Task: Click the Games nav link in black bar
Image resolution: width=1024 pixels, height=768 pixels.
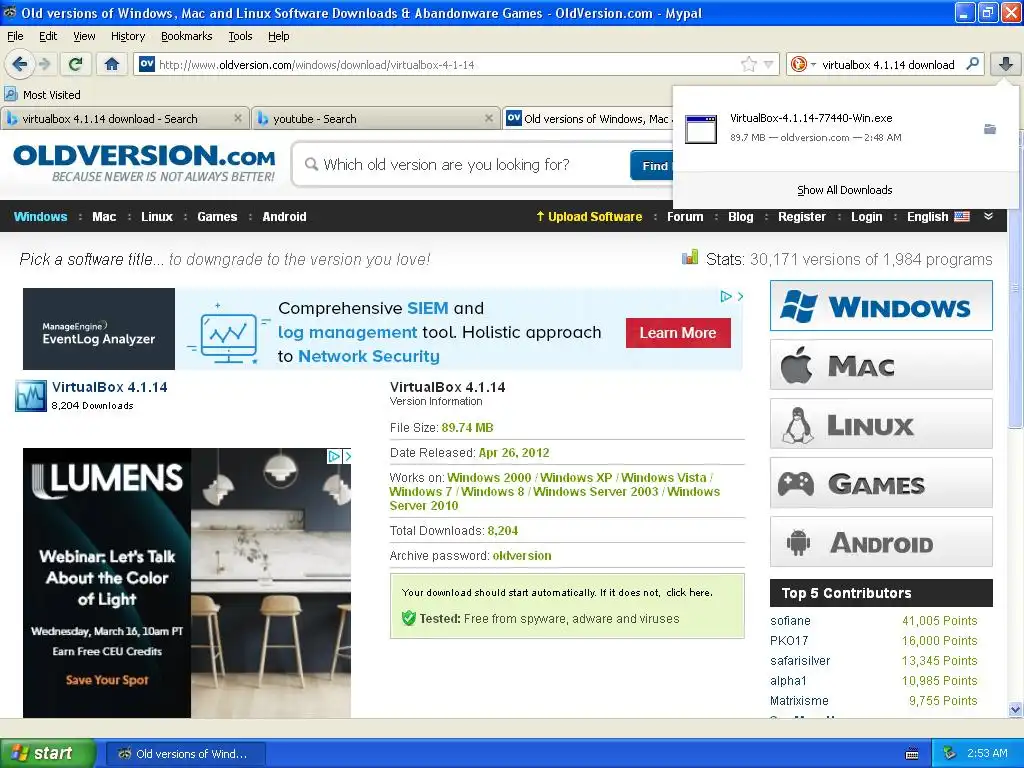Action: tap(217, 217)
